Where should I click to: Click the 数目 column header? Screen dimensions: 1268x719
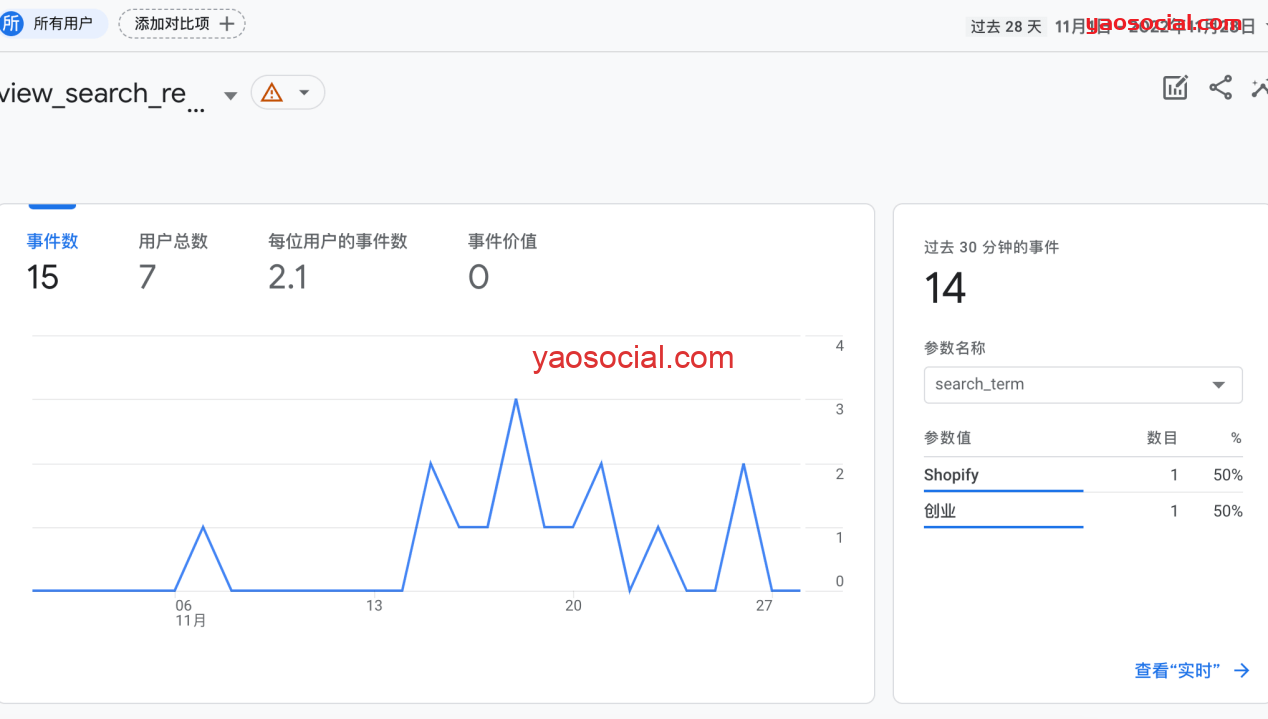click(1161, 438)
